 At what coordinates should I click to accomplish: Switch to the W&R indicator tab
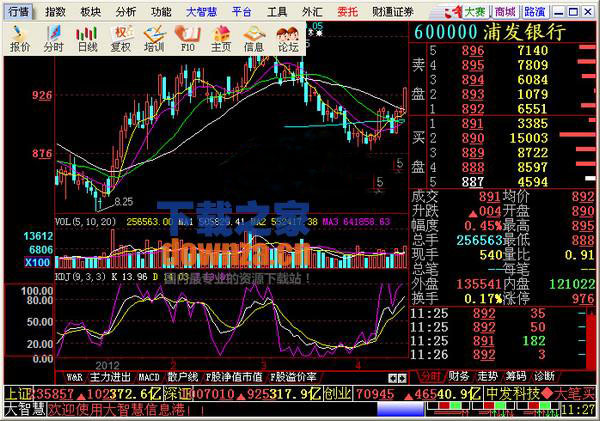point(74,377)
